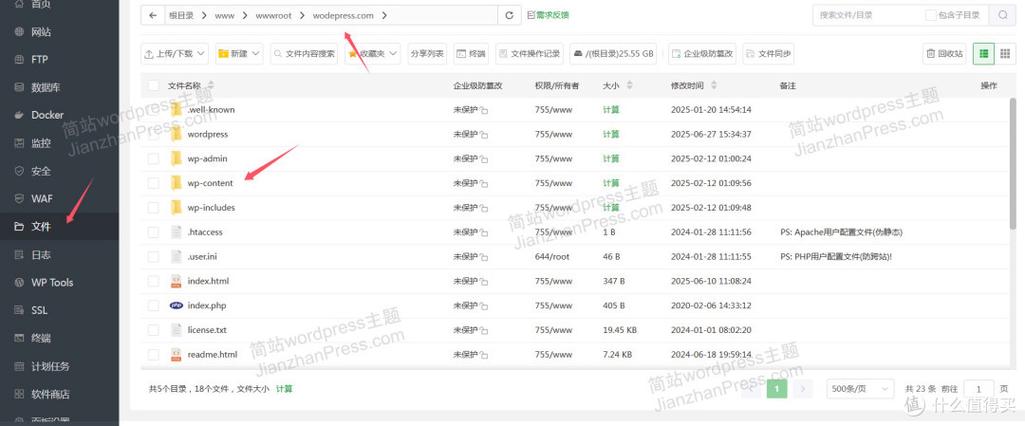Viewport: 1025px width, 426px height.
Task: Open the Recycle Bin (回收站)
Action: click(945, 53)
